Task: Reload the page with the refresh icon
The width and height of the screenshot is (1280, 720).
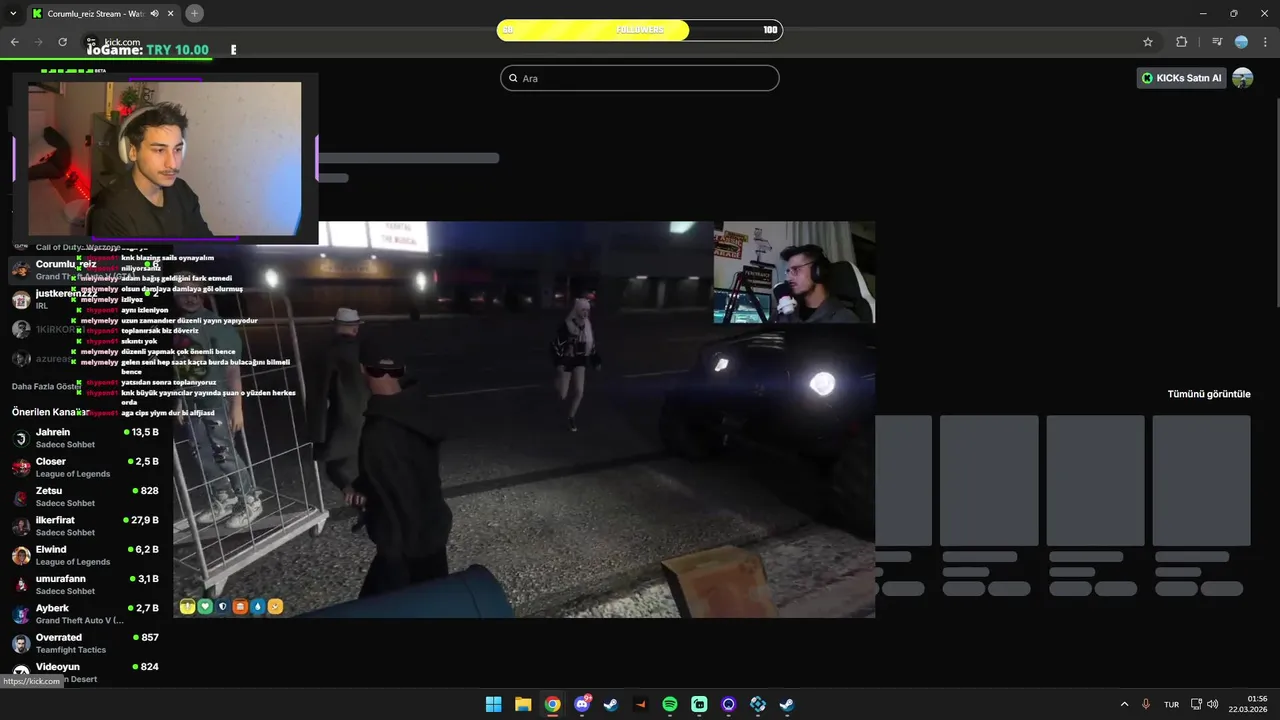Action: (62, 42)
